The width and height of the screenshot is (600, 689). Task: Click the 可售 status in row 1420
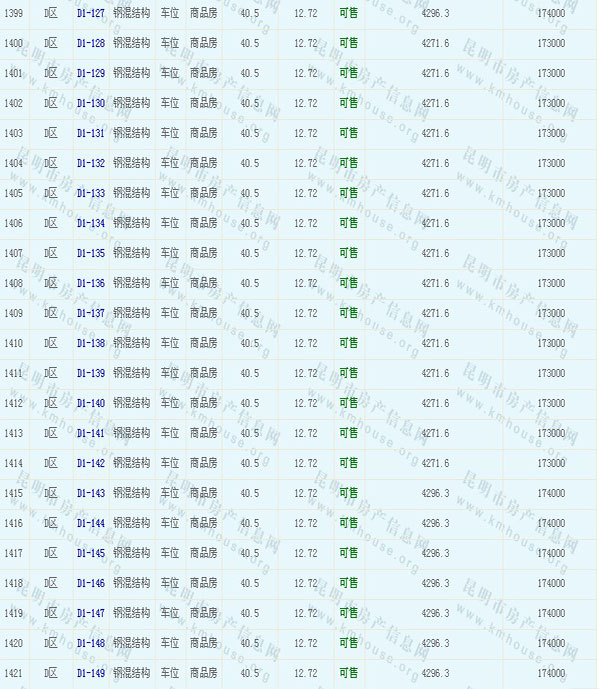click(x=348, y=643)
